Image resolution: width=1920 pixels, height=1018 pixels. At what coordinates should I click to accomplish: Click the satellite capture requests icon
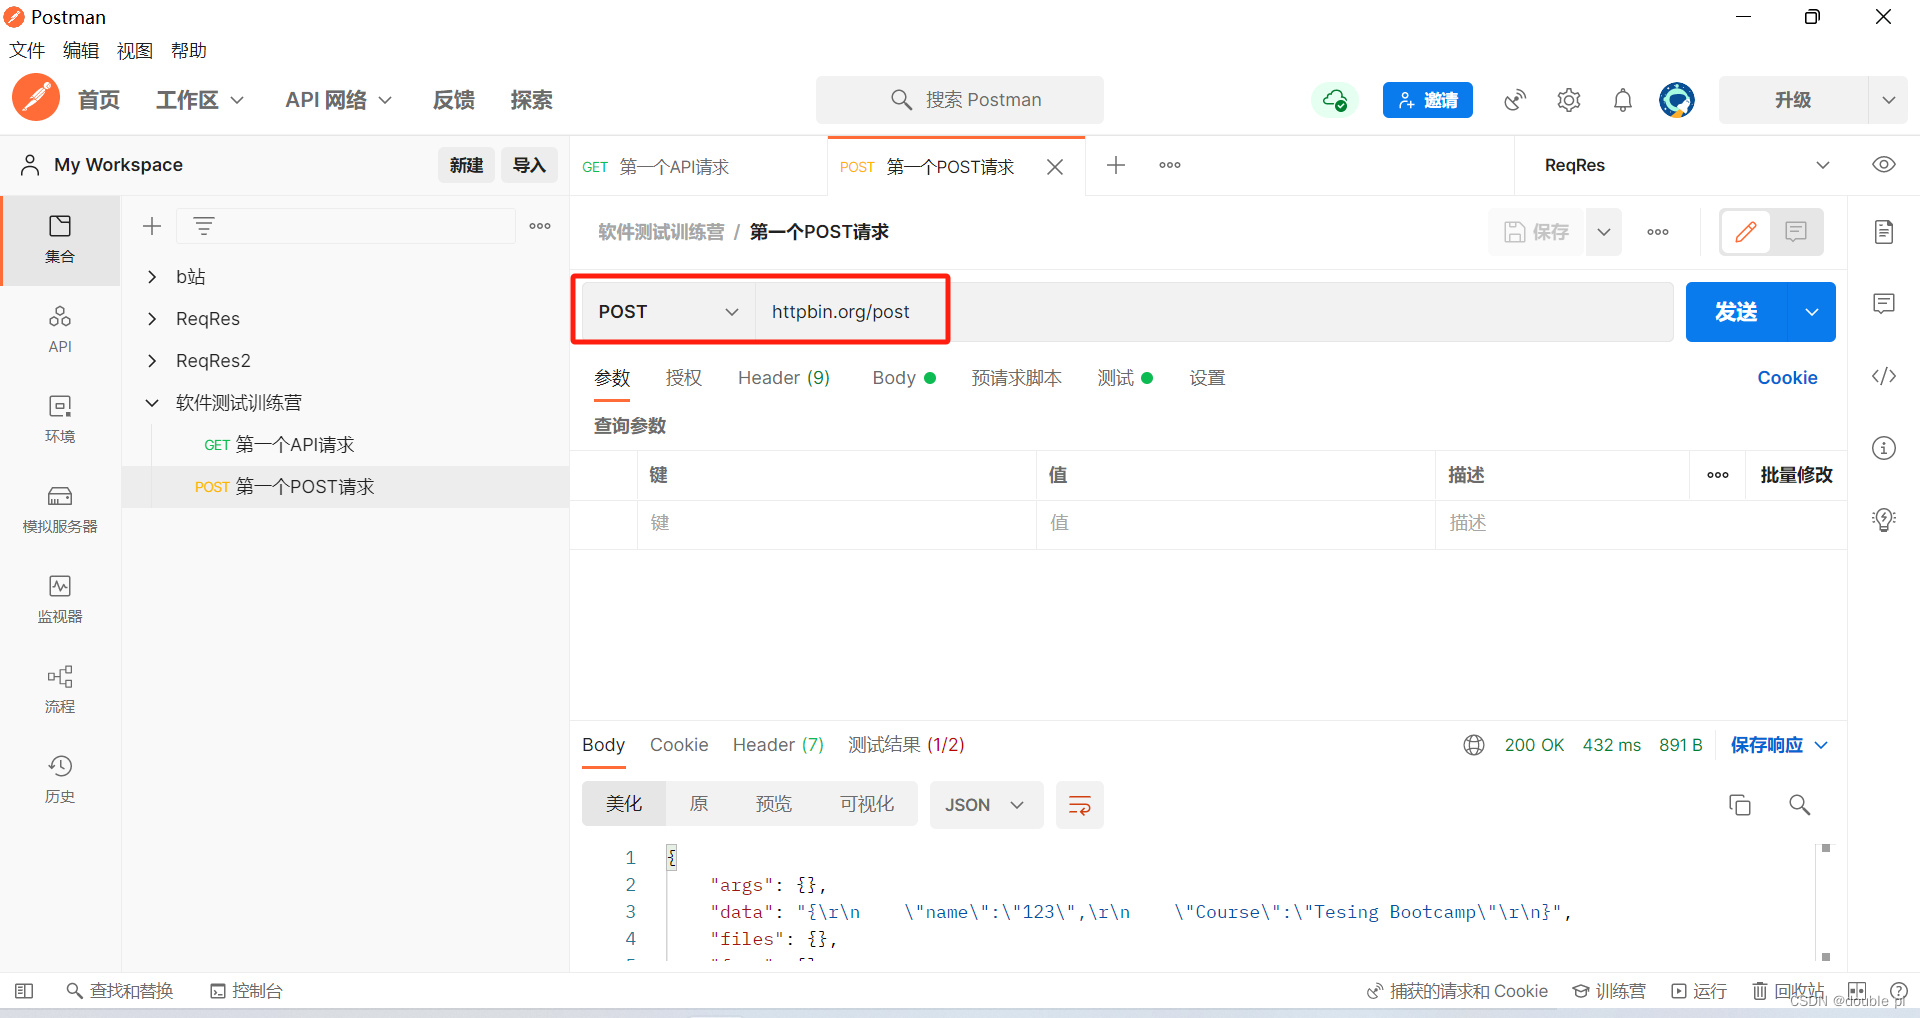pos(1515,100)
